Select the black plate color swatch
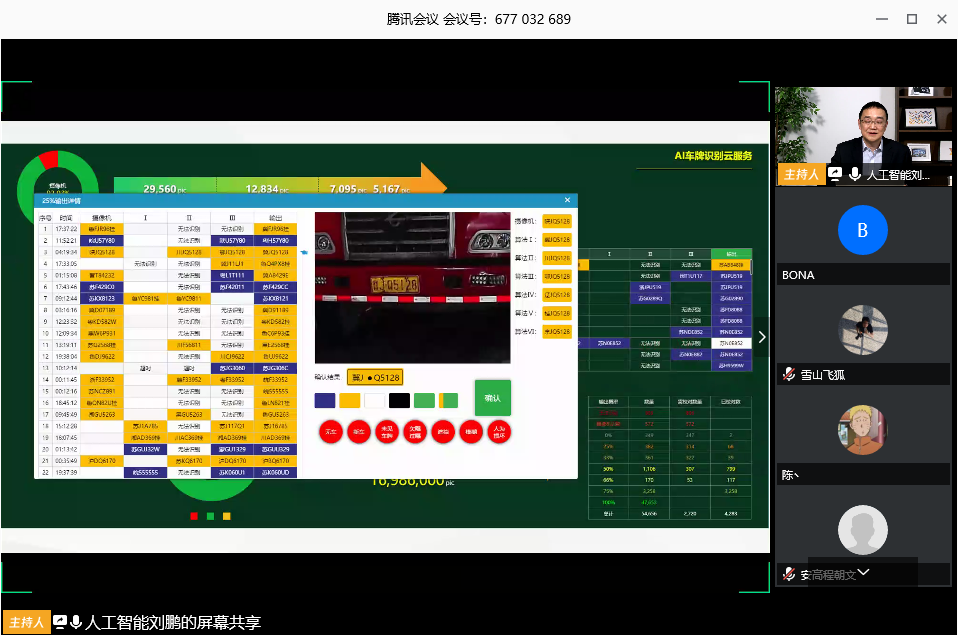This screenshot has height=635, width=958. (399, 401)
